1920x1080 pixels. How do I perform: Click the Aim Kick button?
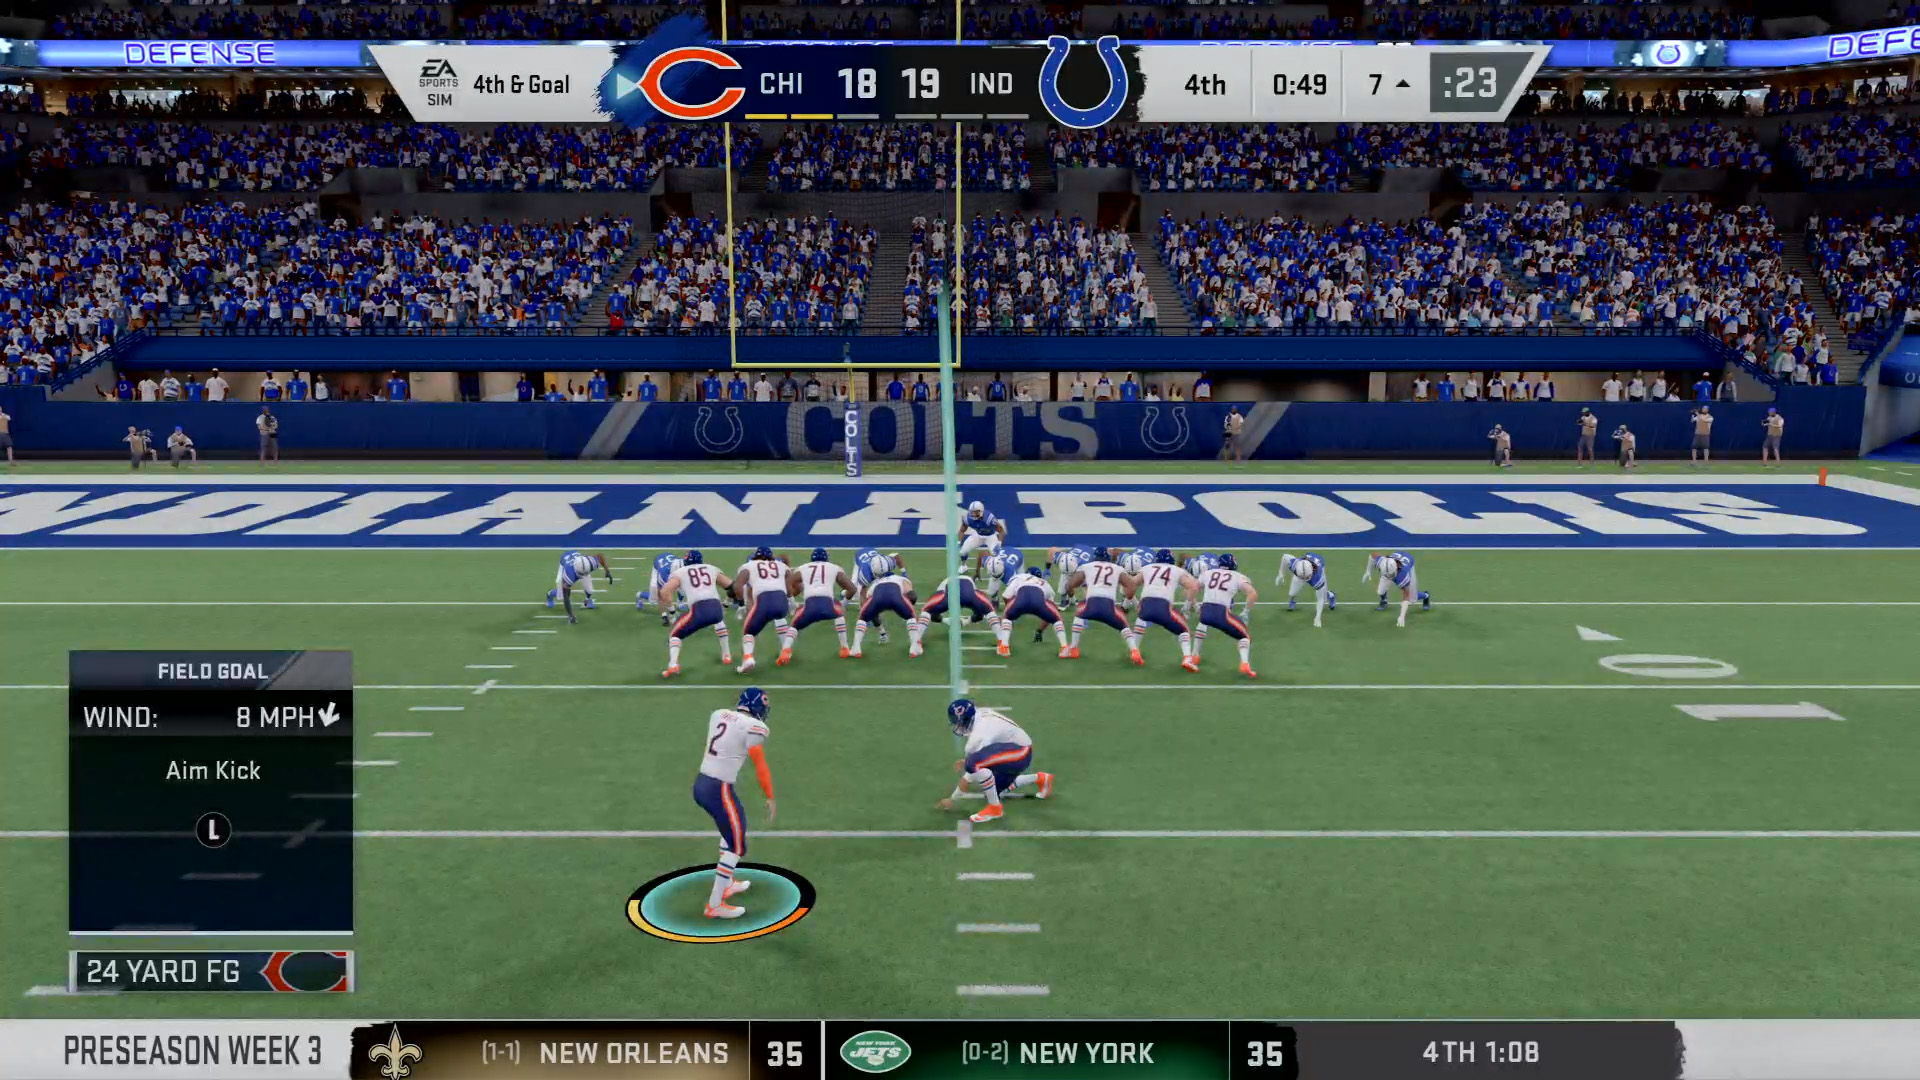click(211, 769)
